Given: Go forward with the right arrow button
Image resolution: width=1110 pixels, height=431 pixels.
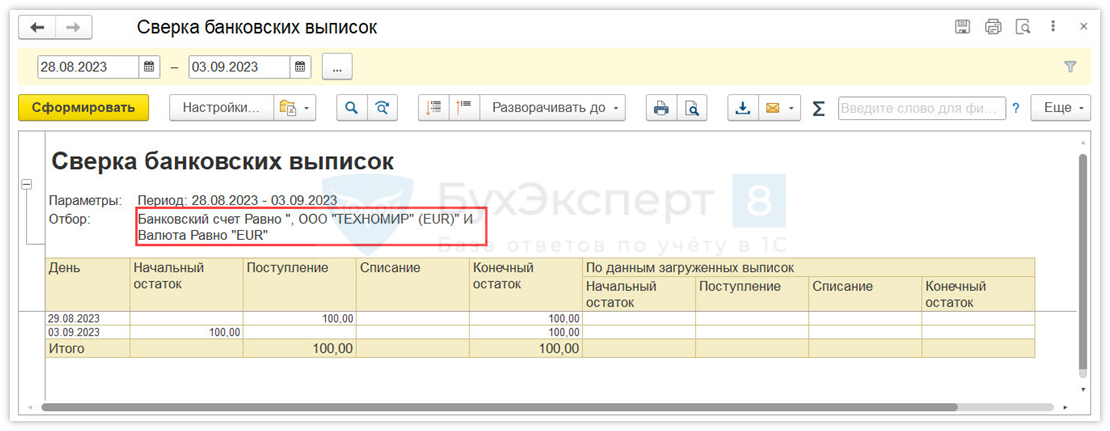Looking at the screenshot, I should point(73,27).
